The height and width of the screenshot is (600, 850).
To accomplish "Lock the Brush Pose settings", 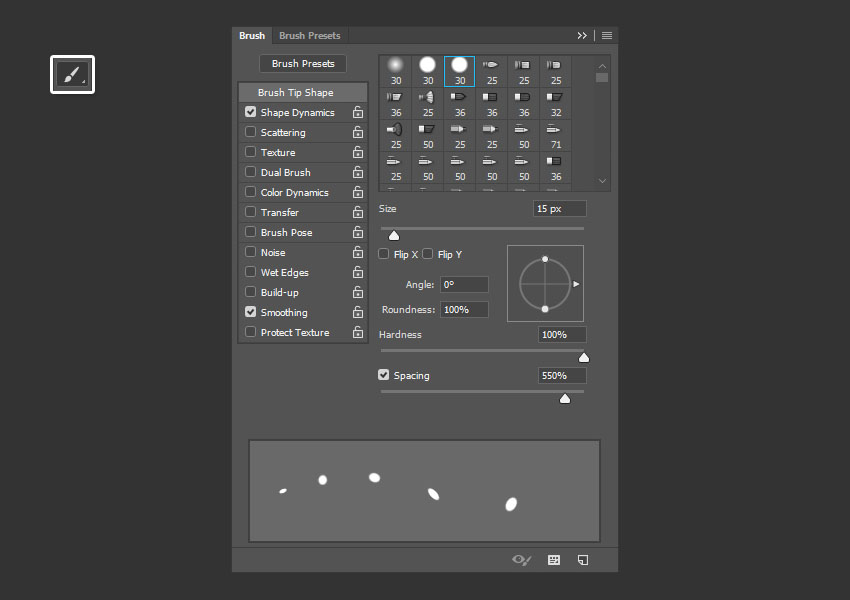I will pos(358,233).
